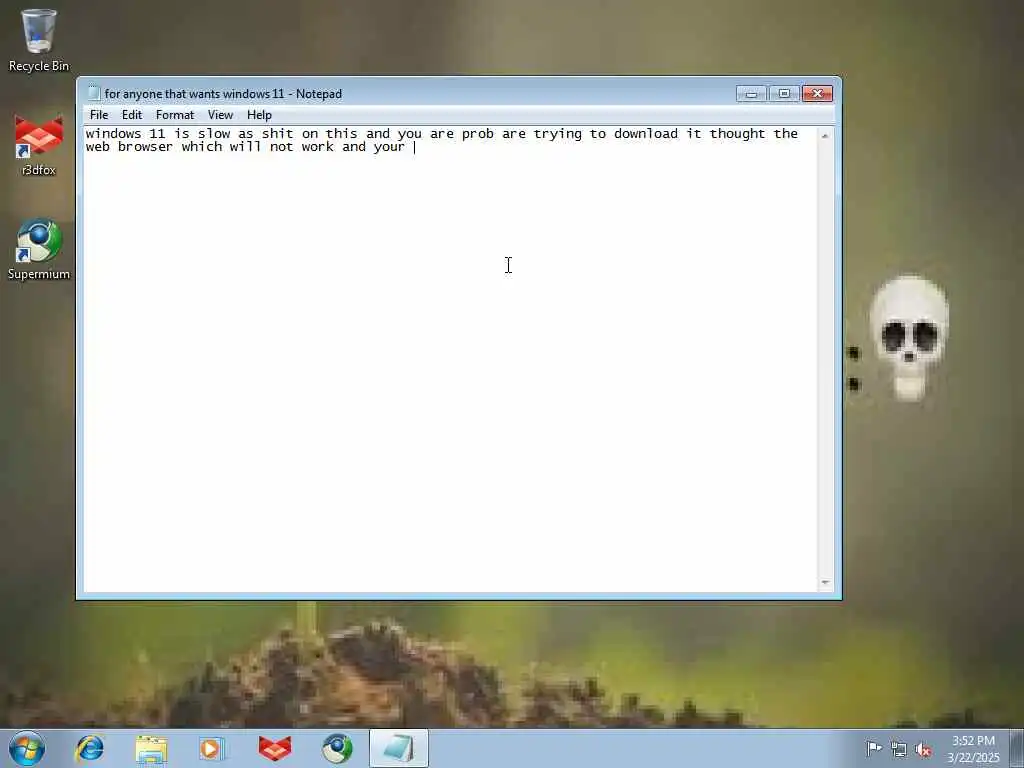1024x768 pixels.
Task: Open the Help menu
Action: 259,115
